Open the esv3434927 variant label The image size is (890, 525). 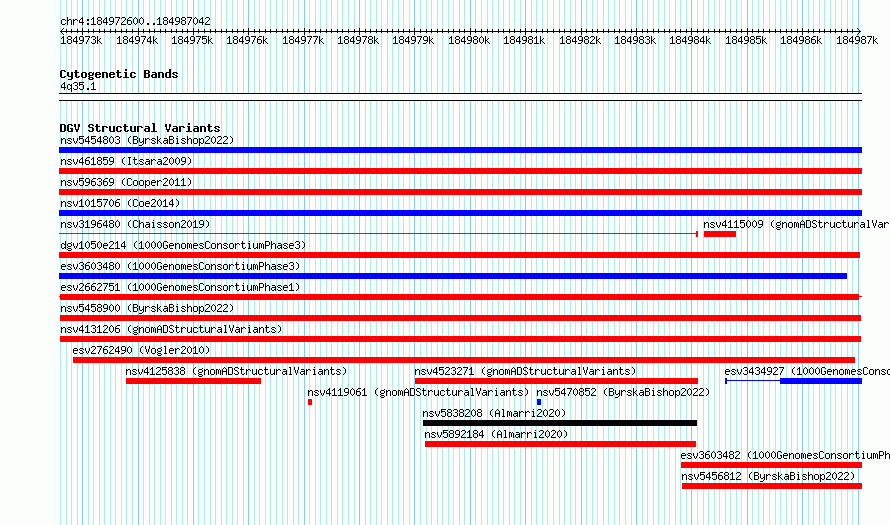click(807, 371)
